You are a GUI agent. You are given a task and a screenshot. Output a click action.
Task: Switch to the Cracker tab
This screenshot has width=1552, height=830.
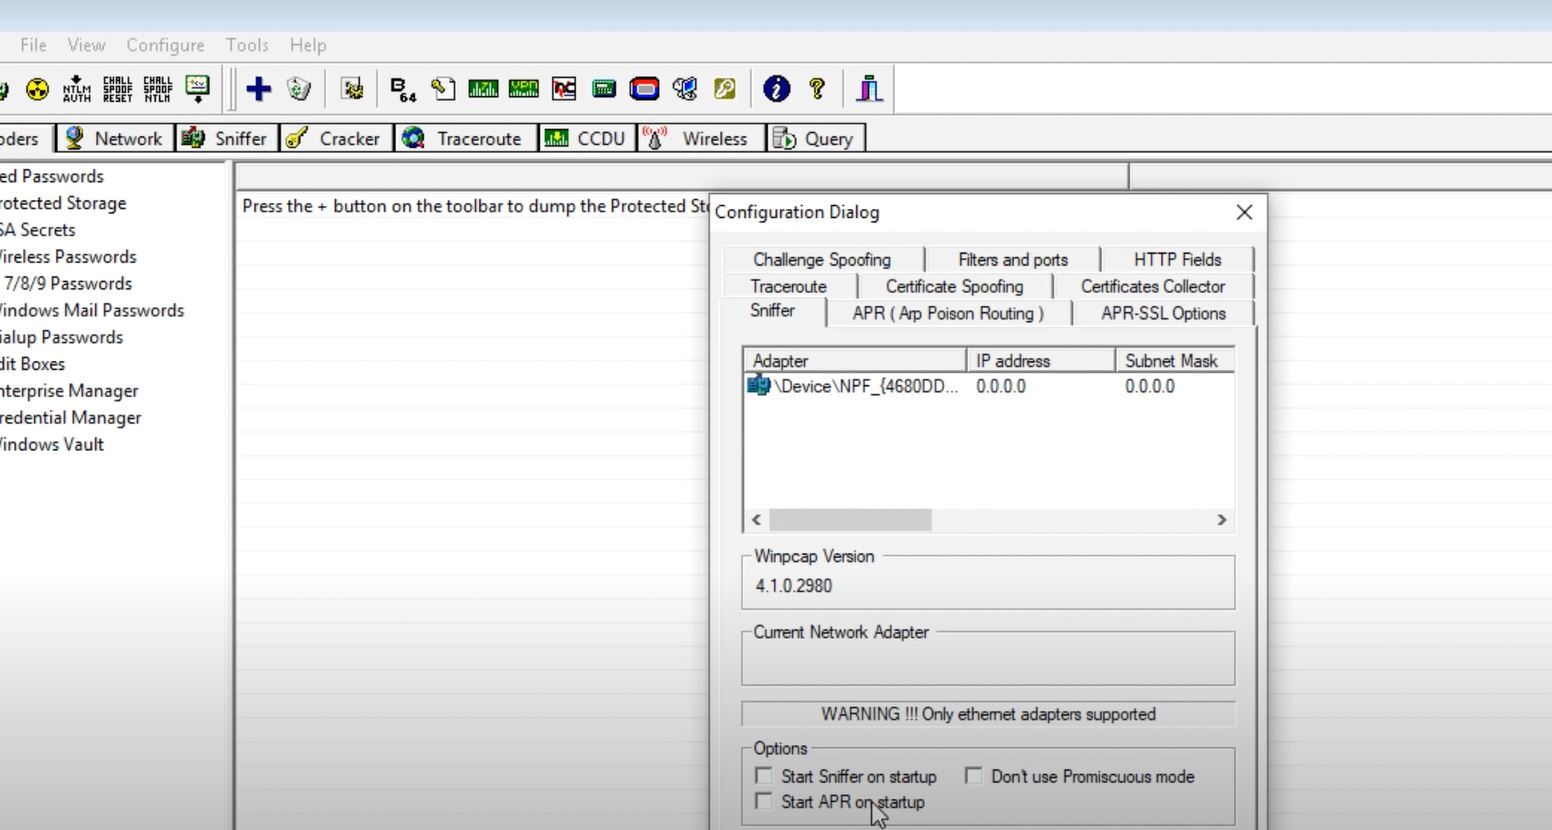click(334, 139)
